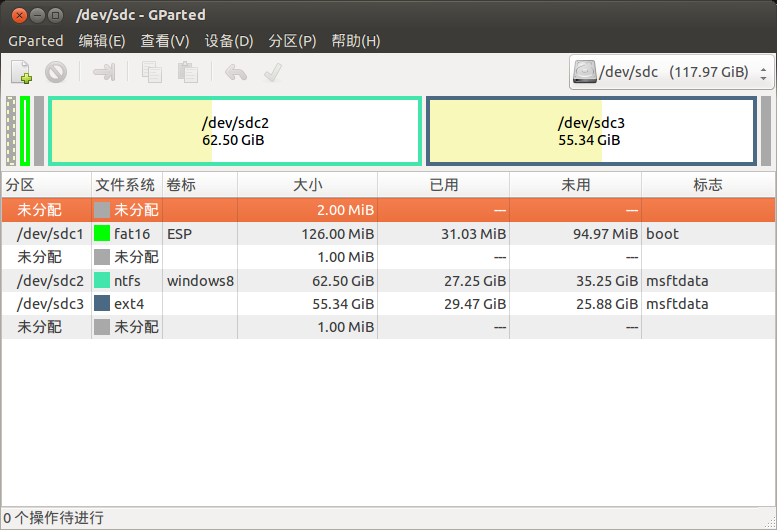The width and height of the screenshot is (777, 530).
Task: Maximize the GParted window
Action: pos(56,15)
